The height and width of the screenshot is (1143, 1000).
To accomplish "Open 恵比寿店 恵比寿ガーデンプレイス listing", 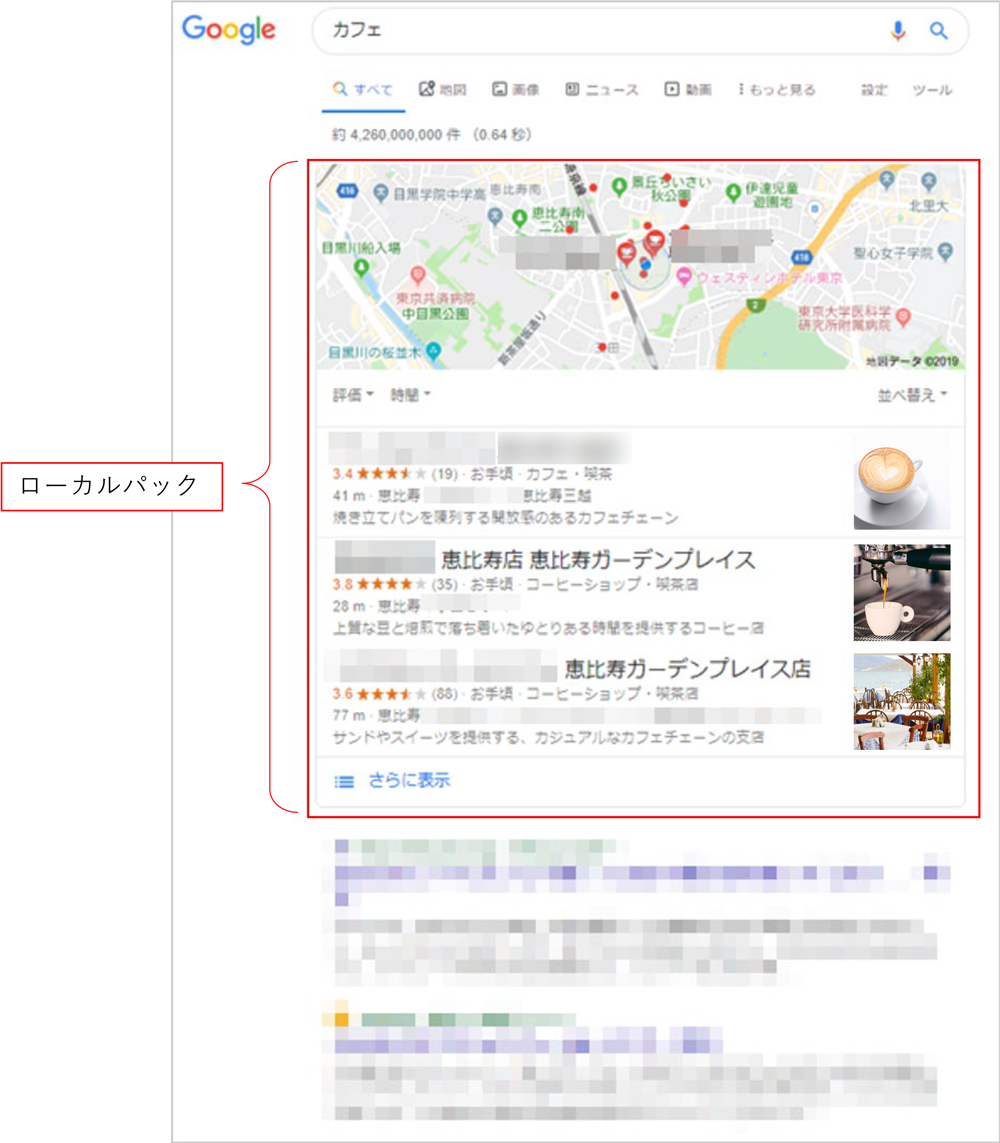I will tap(597, 560).
